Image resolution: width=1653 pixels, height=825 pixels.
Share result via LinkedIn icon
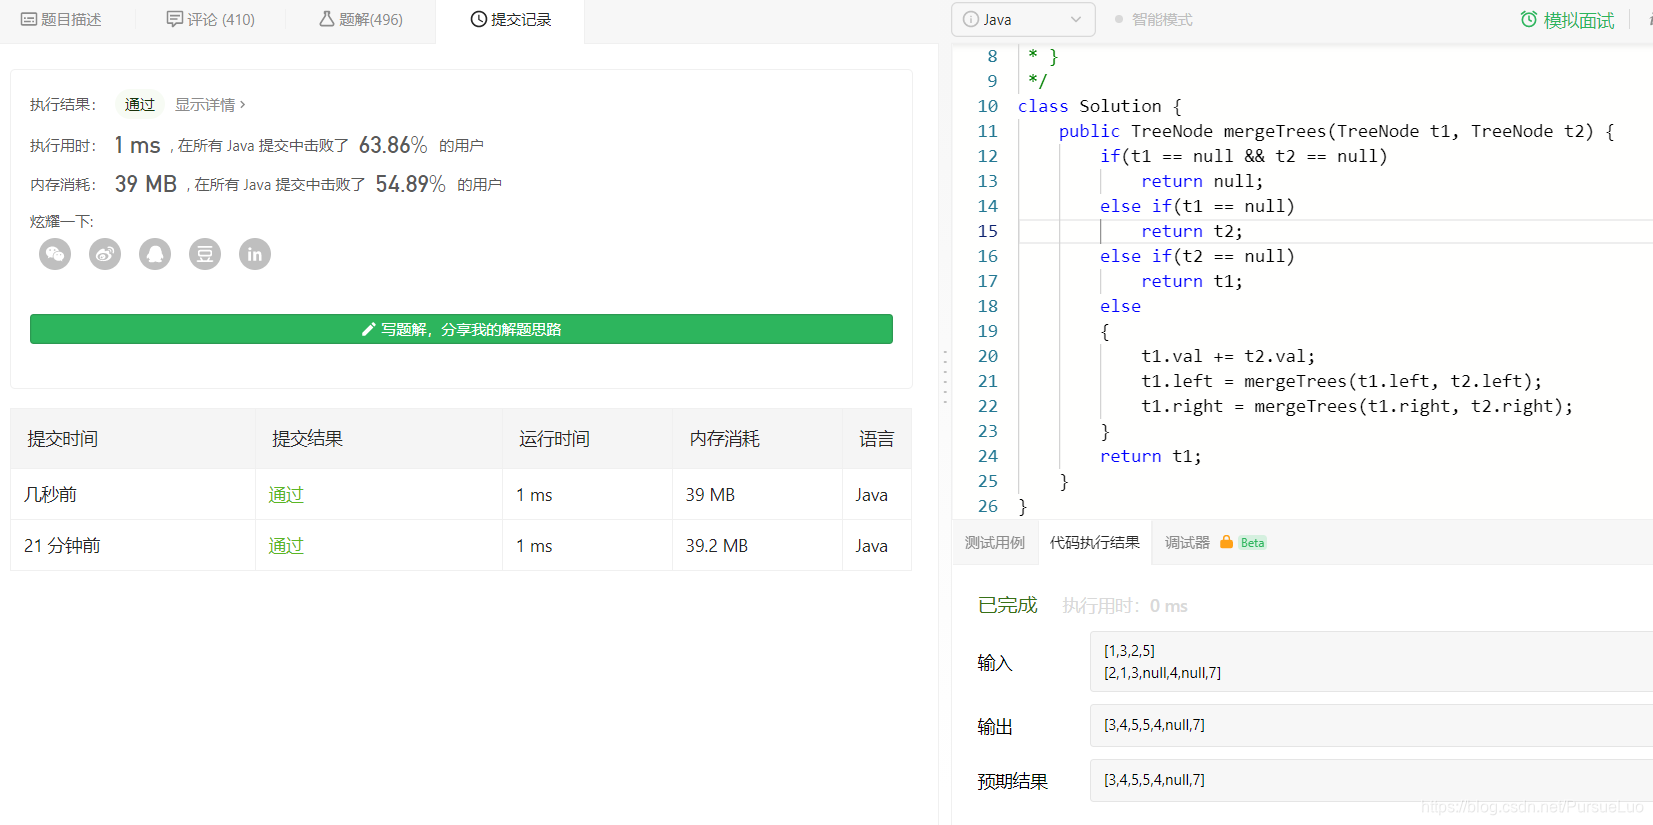(255, 254)
